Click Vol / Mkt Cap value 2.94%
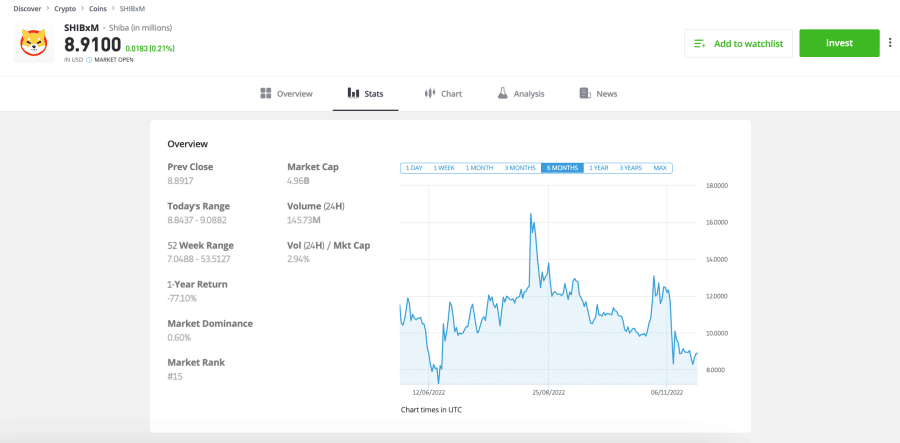Screen dimensions: 900x443 click(298, 259)
